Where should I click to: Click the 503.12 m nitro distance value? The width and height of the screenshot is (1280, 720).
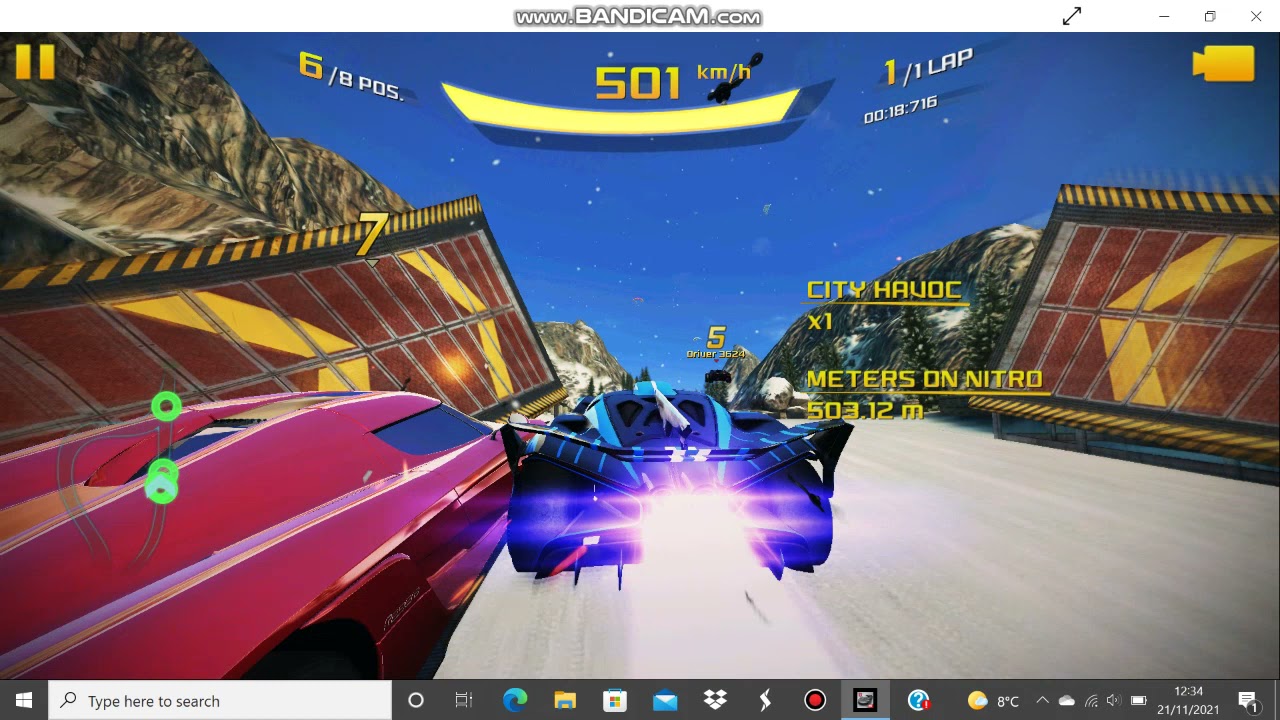(x=865, y=411)
